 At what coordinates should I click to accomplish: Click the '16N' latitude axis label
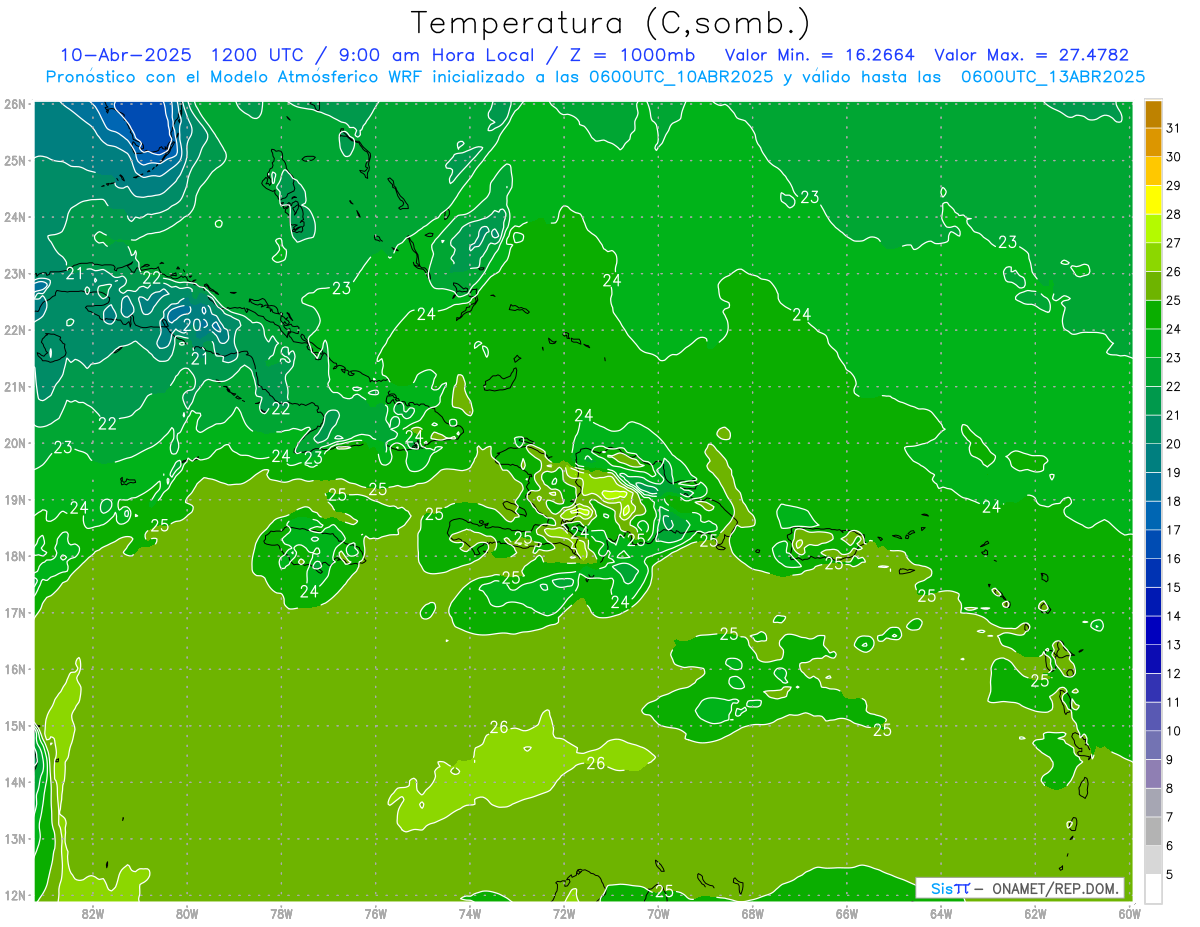13,669
